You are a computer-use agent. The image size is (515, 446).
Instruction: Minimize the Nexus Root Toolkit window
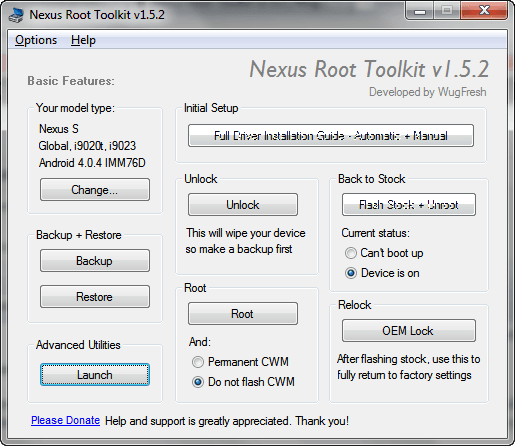pos(420,11)
